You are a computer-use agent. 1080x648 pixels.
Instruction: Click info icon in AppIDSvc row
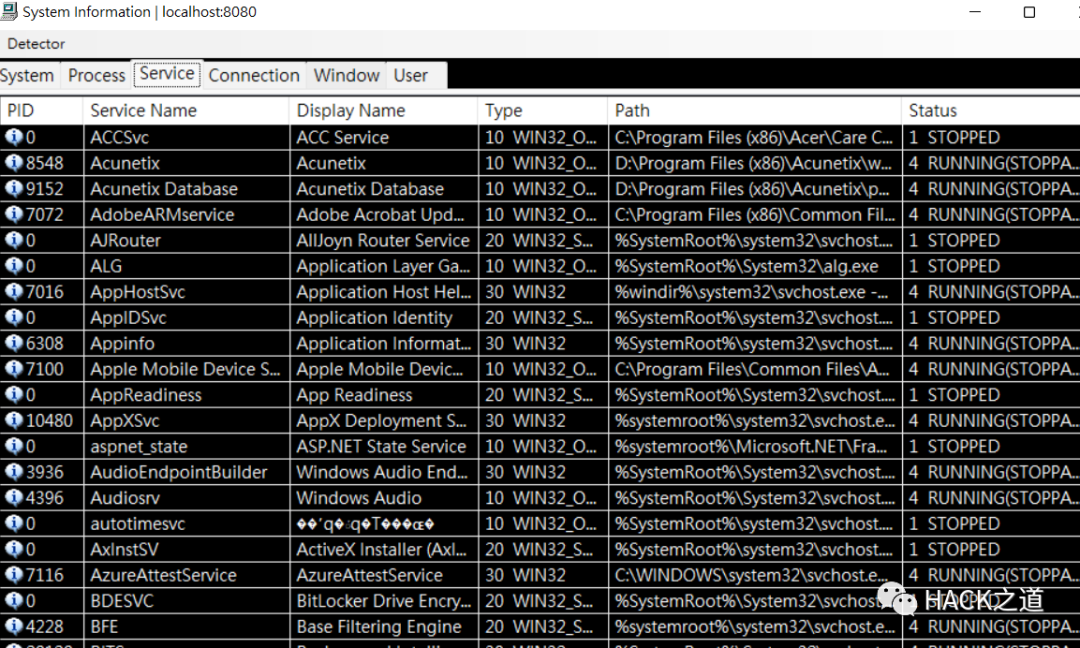coord(14,317)
